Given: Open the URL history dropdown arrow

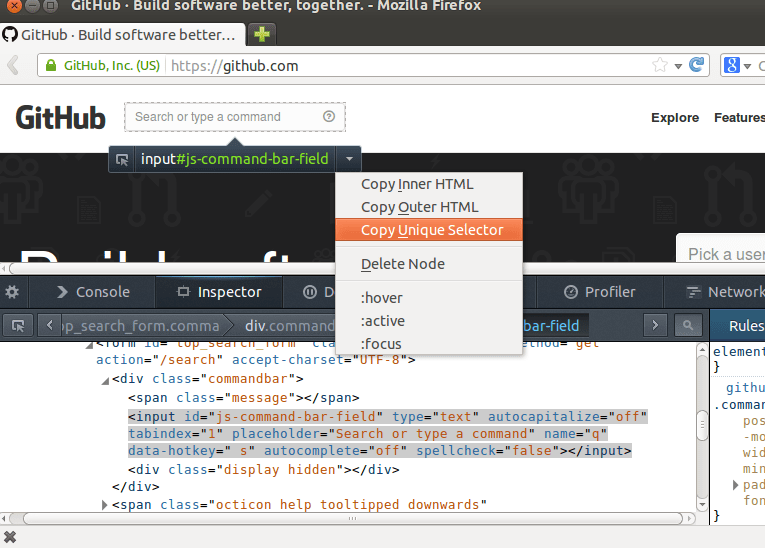Looking at the screenshot, I should 678,66.
